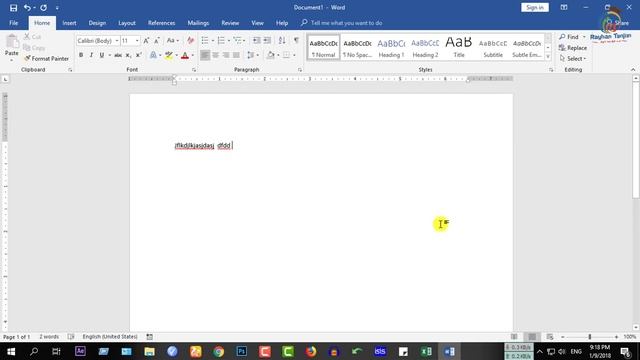The image size is (640, 360).
Task: Switch to the Review tab
Action: [x=230, y=23]
